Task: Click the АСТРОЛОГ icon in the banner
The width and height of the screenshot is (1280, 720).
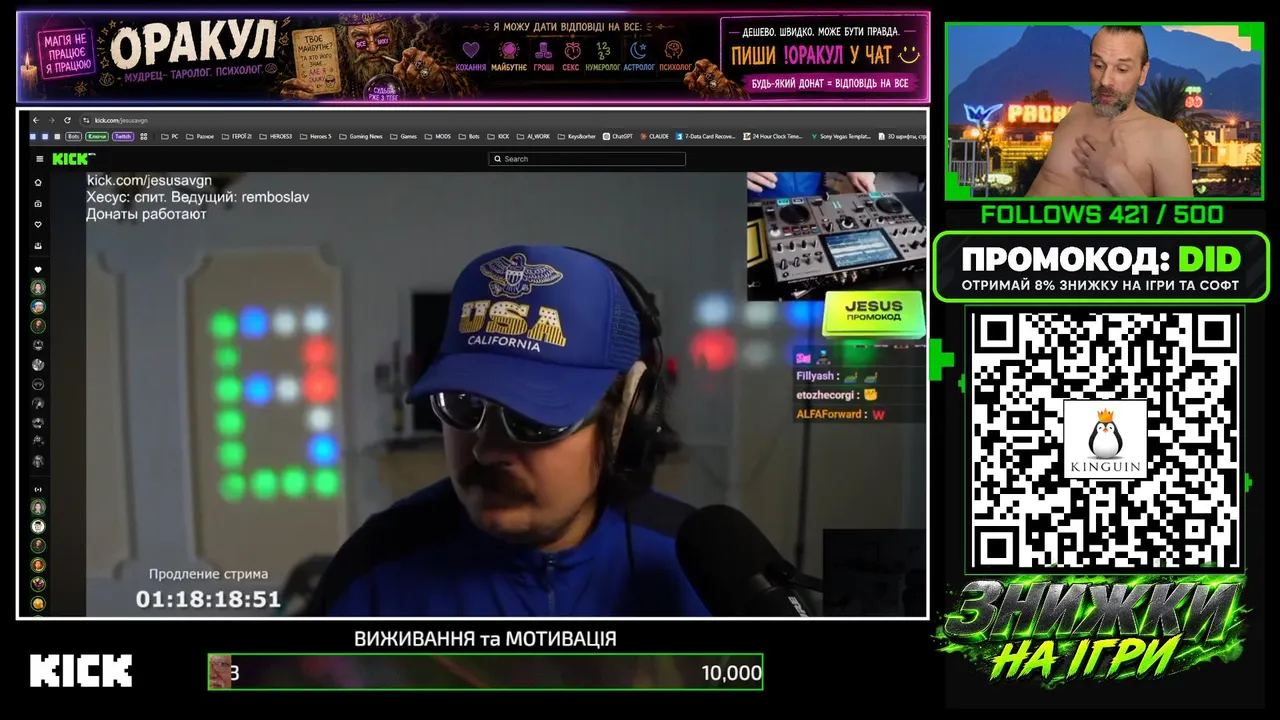Action: point(639,51)
